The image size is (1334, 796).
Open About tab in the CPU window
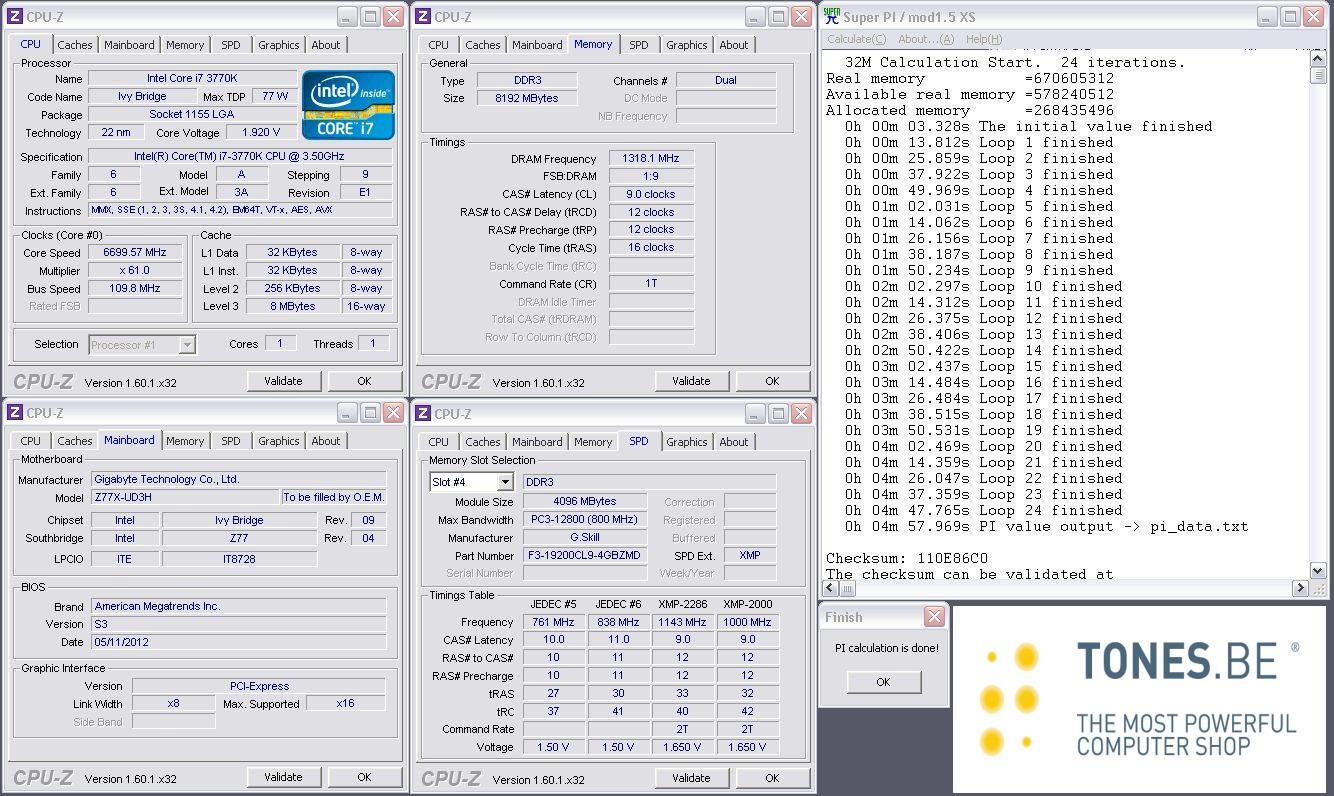click(x=326, y=45)
